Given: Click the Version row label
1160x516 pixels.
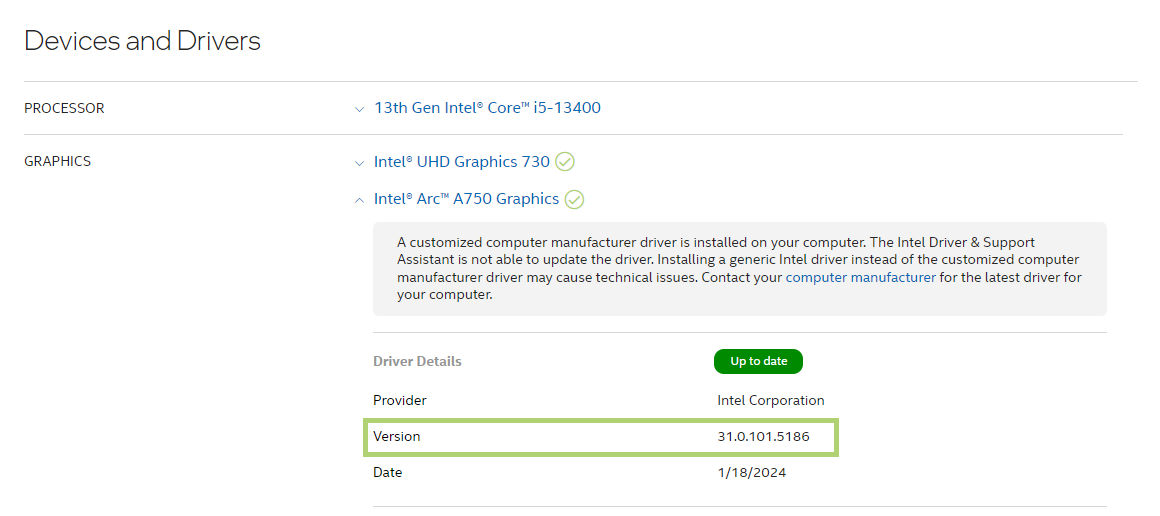Looking at the screenshot, I should point(397,437).
